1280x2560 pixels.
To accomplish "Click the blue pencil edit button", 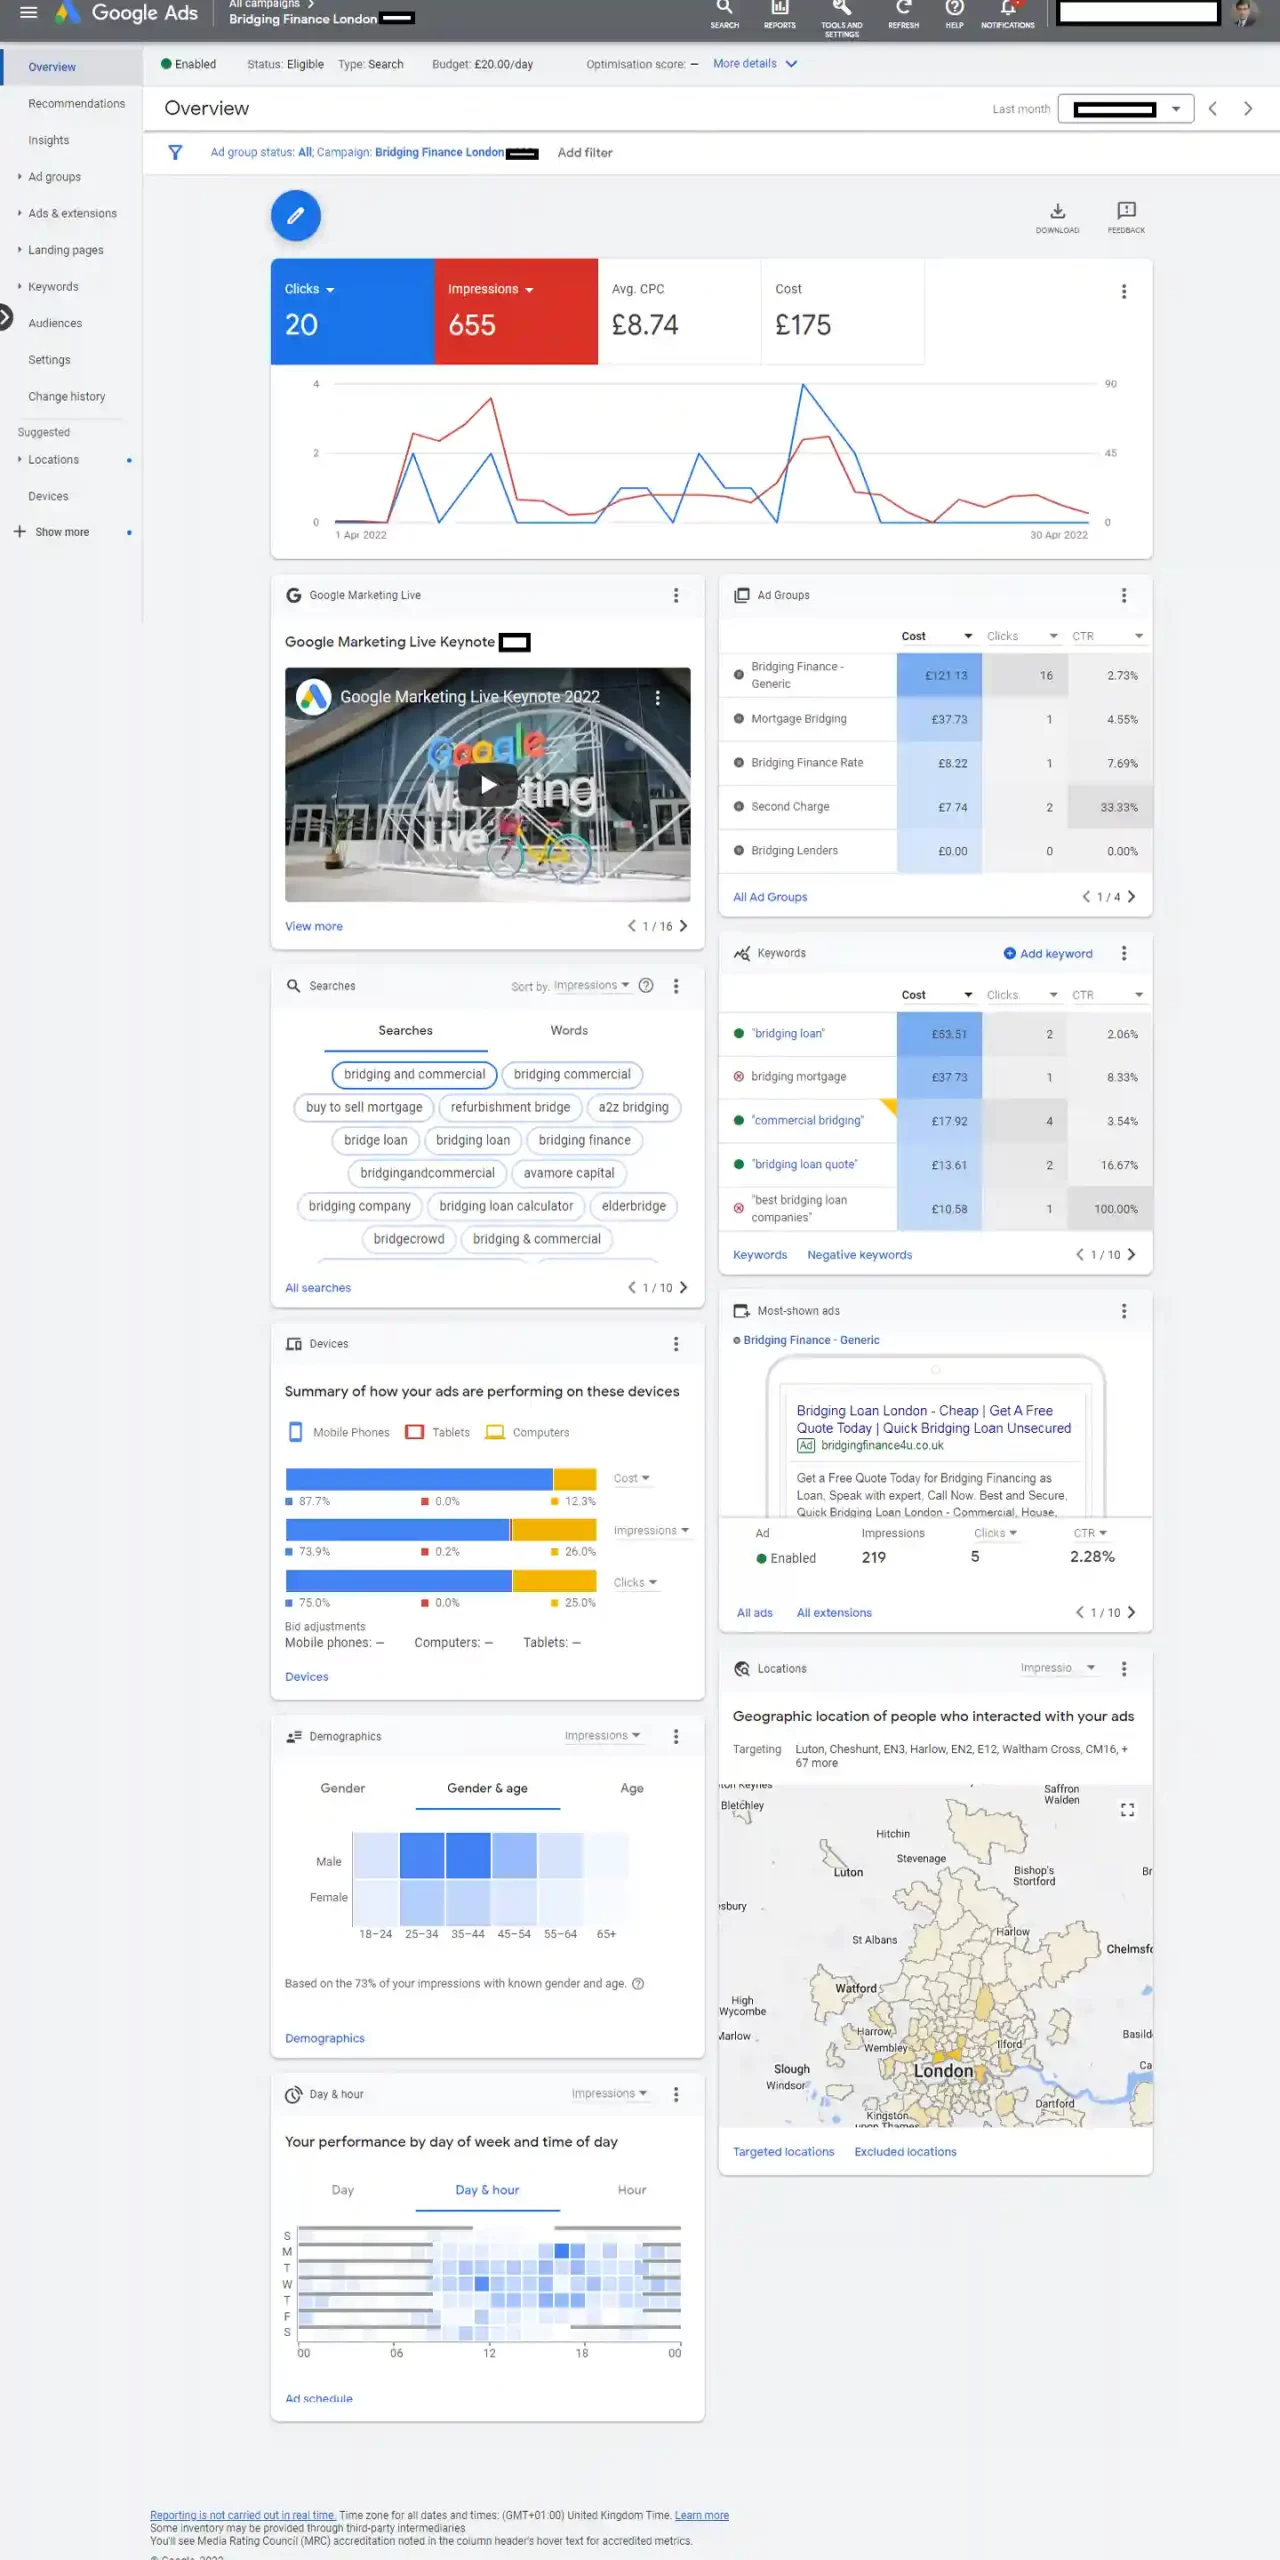I will tap(296, 215).
